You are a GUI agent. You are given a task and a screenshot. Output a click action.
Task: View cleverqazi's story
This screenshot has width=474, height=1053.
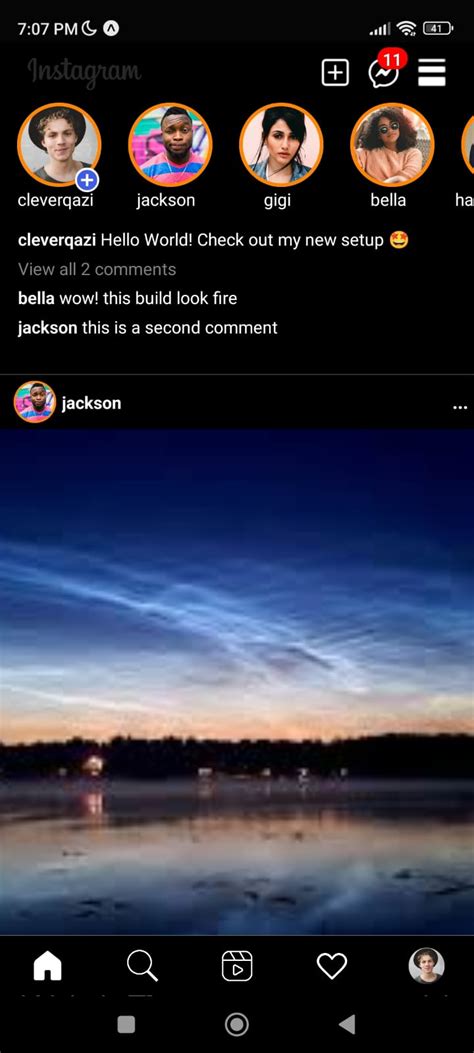click(x=59, y=145)
